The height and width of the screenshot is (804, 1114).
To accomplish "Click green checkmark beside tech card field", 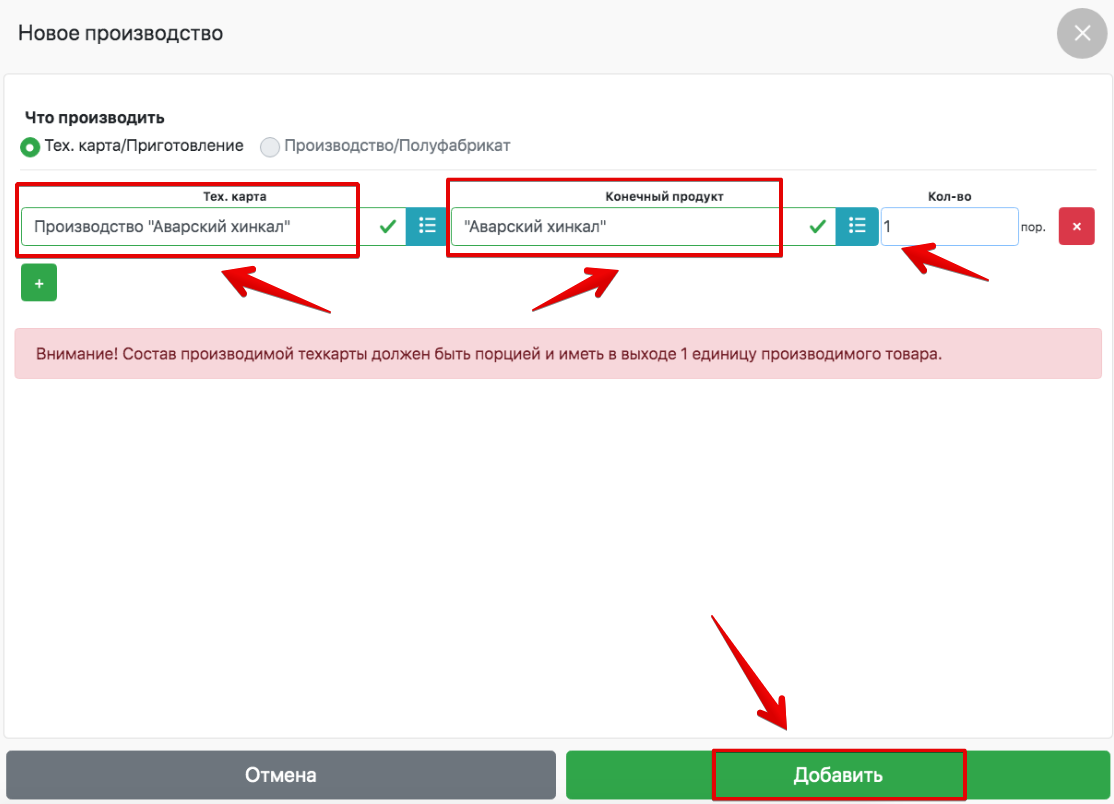I will (x=388, y=227).
